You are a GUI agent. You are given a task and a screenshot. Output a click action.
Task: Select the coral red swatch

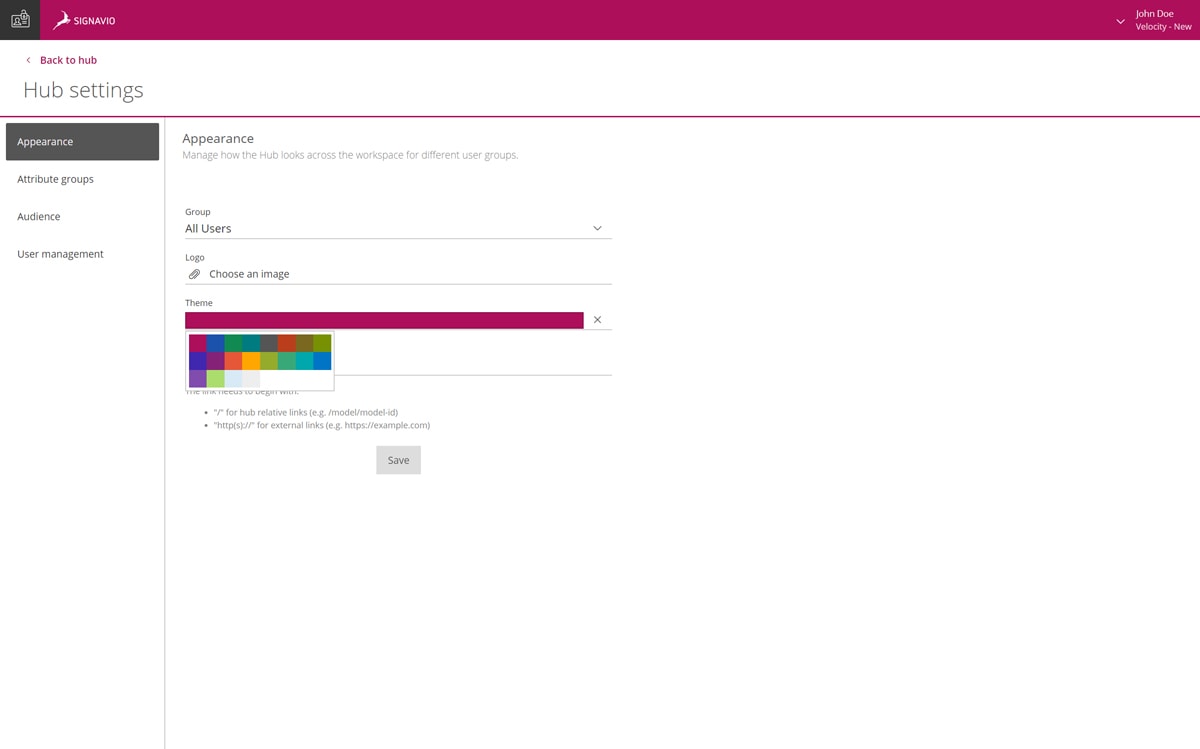[x=233, y=361]
